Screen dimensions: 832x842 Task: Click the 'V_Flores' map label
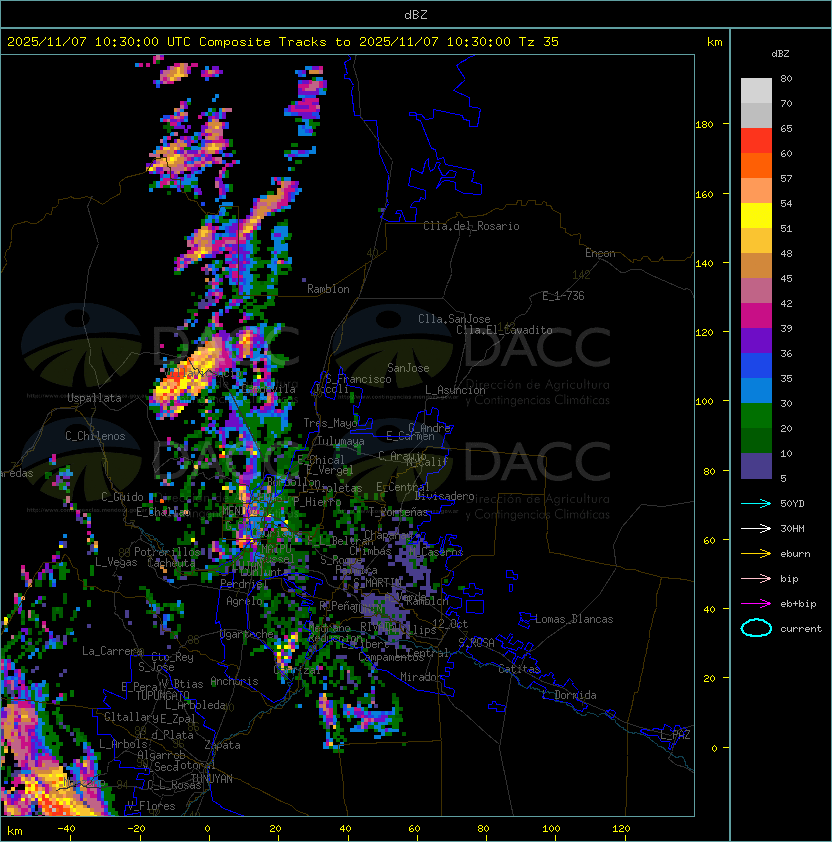pos(151,806)
